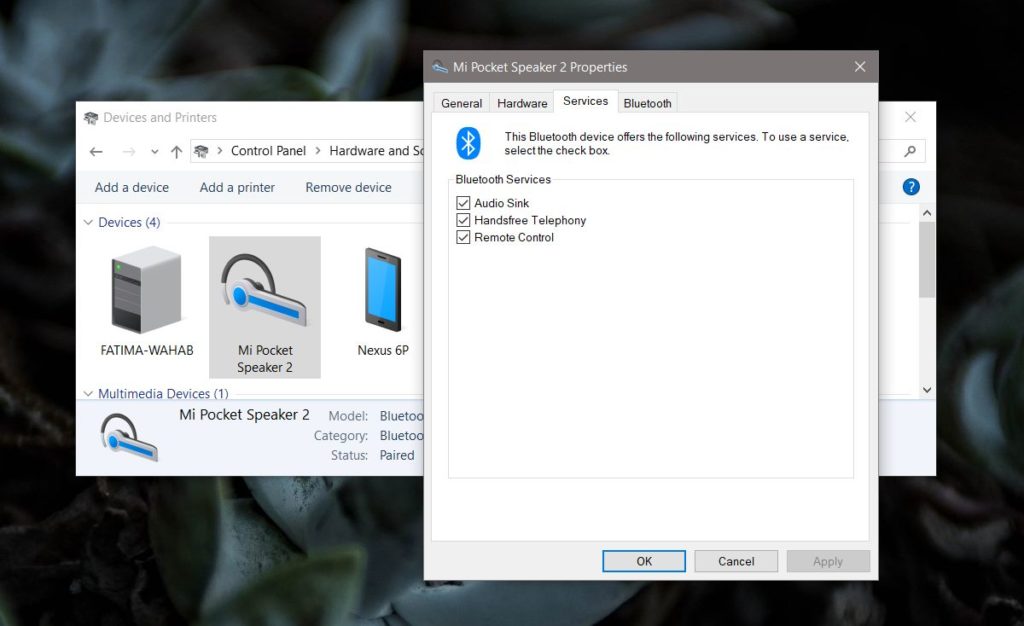Click the Bluetooth icon in the properties dialog
This screenshot has width=1024, height=626.
pos(469,143)
